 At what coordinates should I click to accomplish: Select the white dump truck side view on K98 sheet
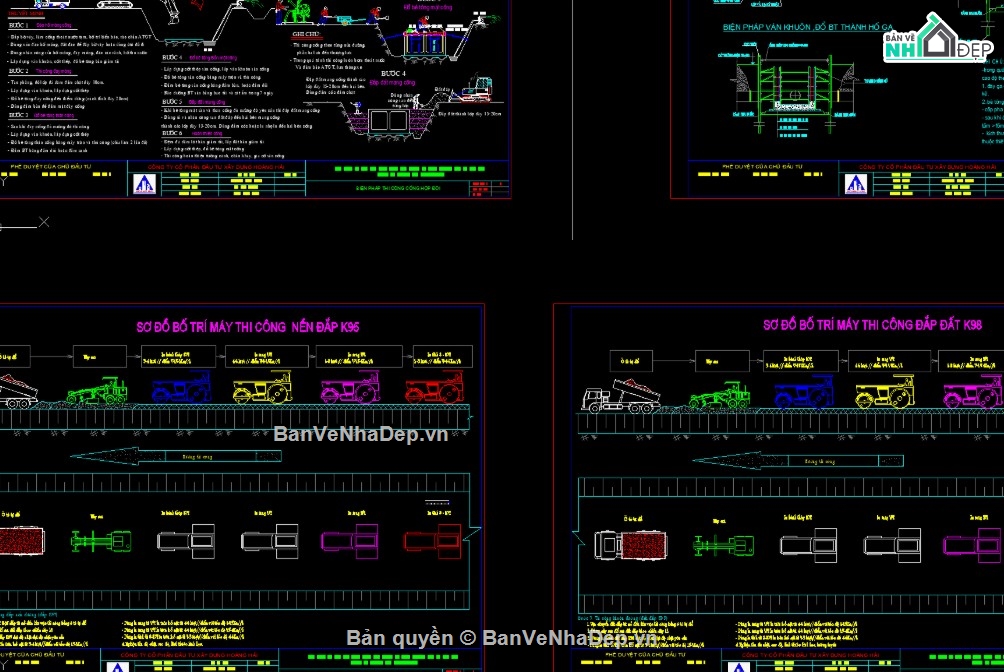coord(621,396)
